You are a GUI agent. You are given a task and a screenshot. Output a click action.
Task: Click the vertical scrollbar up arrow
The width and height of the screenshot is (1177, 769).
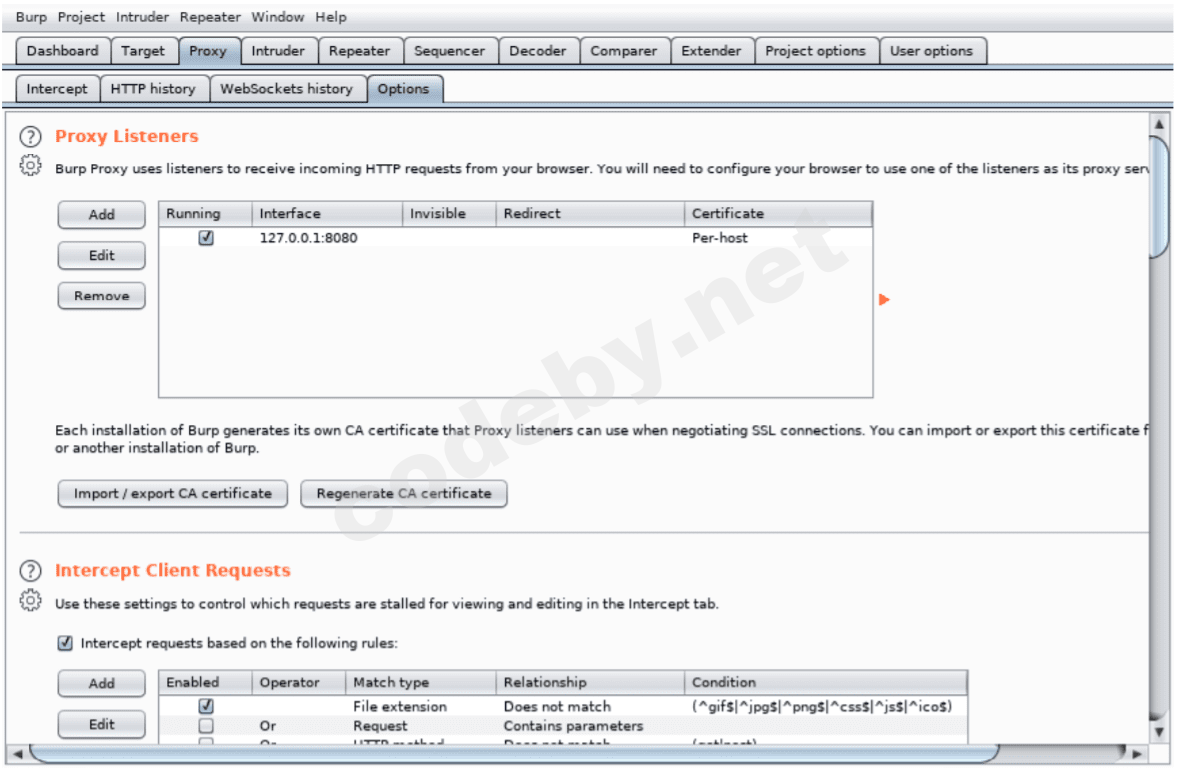pyautogui.click(x=1159, y=124)
